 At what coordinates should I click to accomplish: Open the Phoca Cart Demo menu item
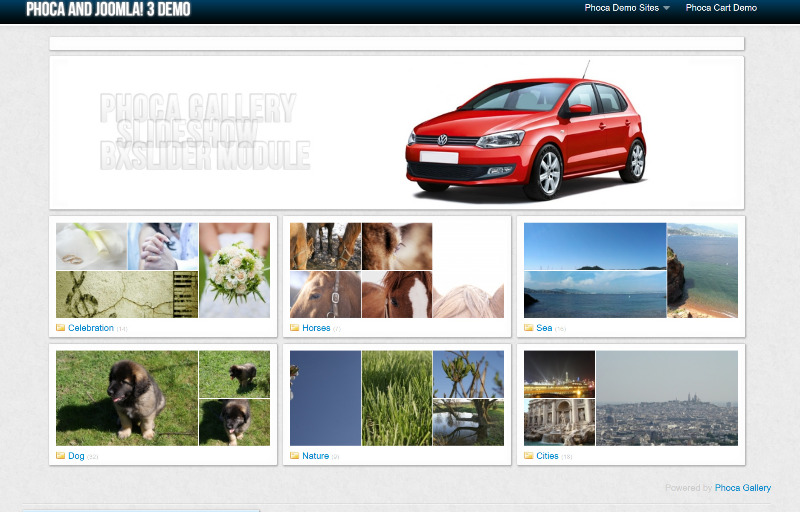721,8
